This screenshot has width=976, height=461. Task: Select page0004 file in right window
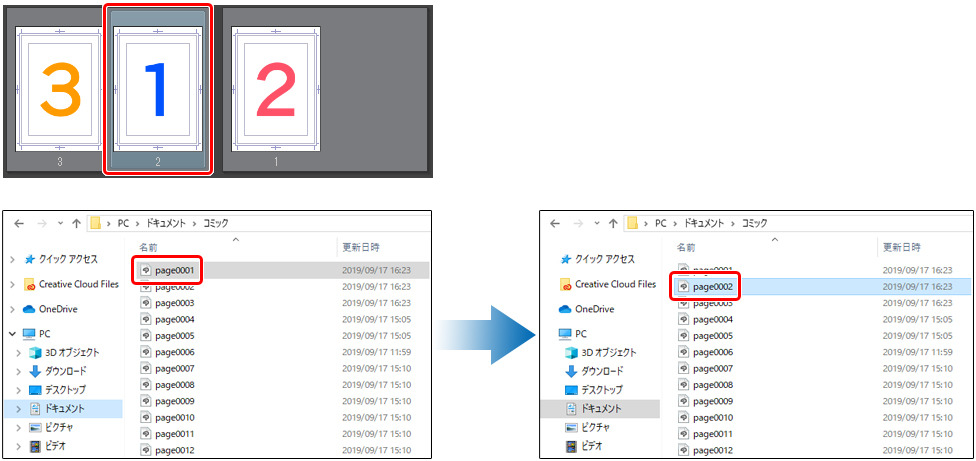(x=712, y=319)
